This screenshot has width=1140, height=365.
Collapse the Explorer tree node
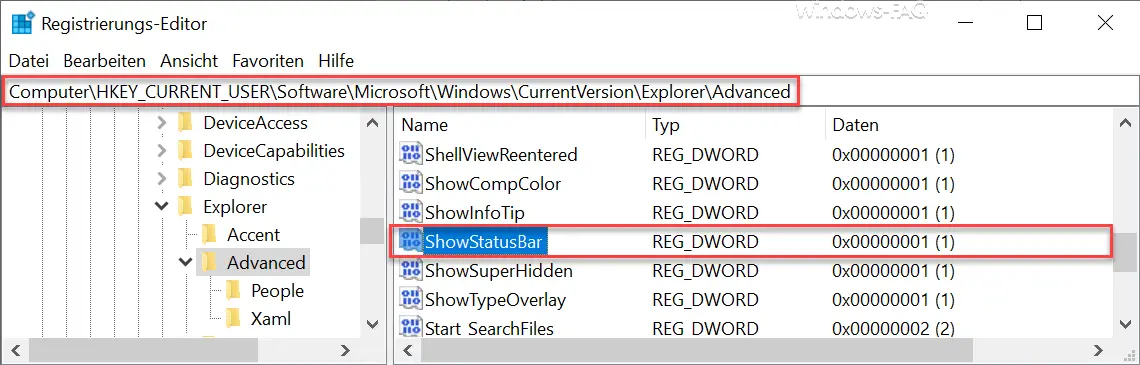click(x=162, y=207)
